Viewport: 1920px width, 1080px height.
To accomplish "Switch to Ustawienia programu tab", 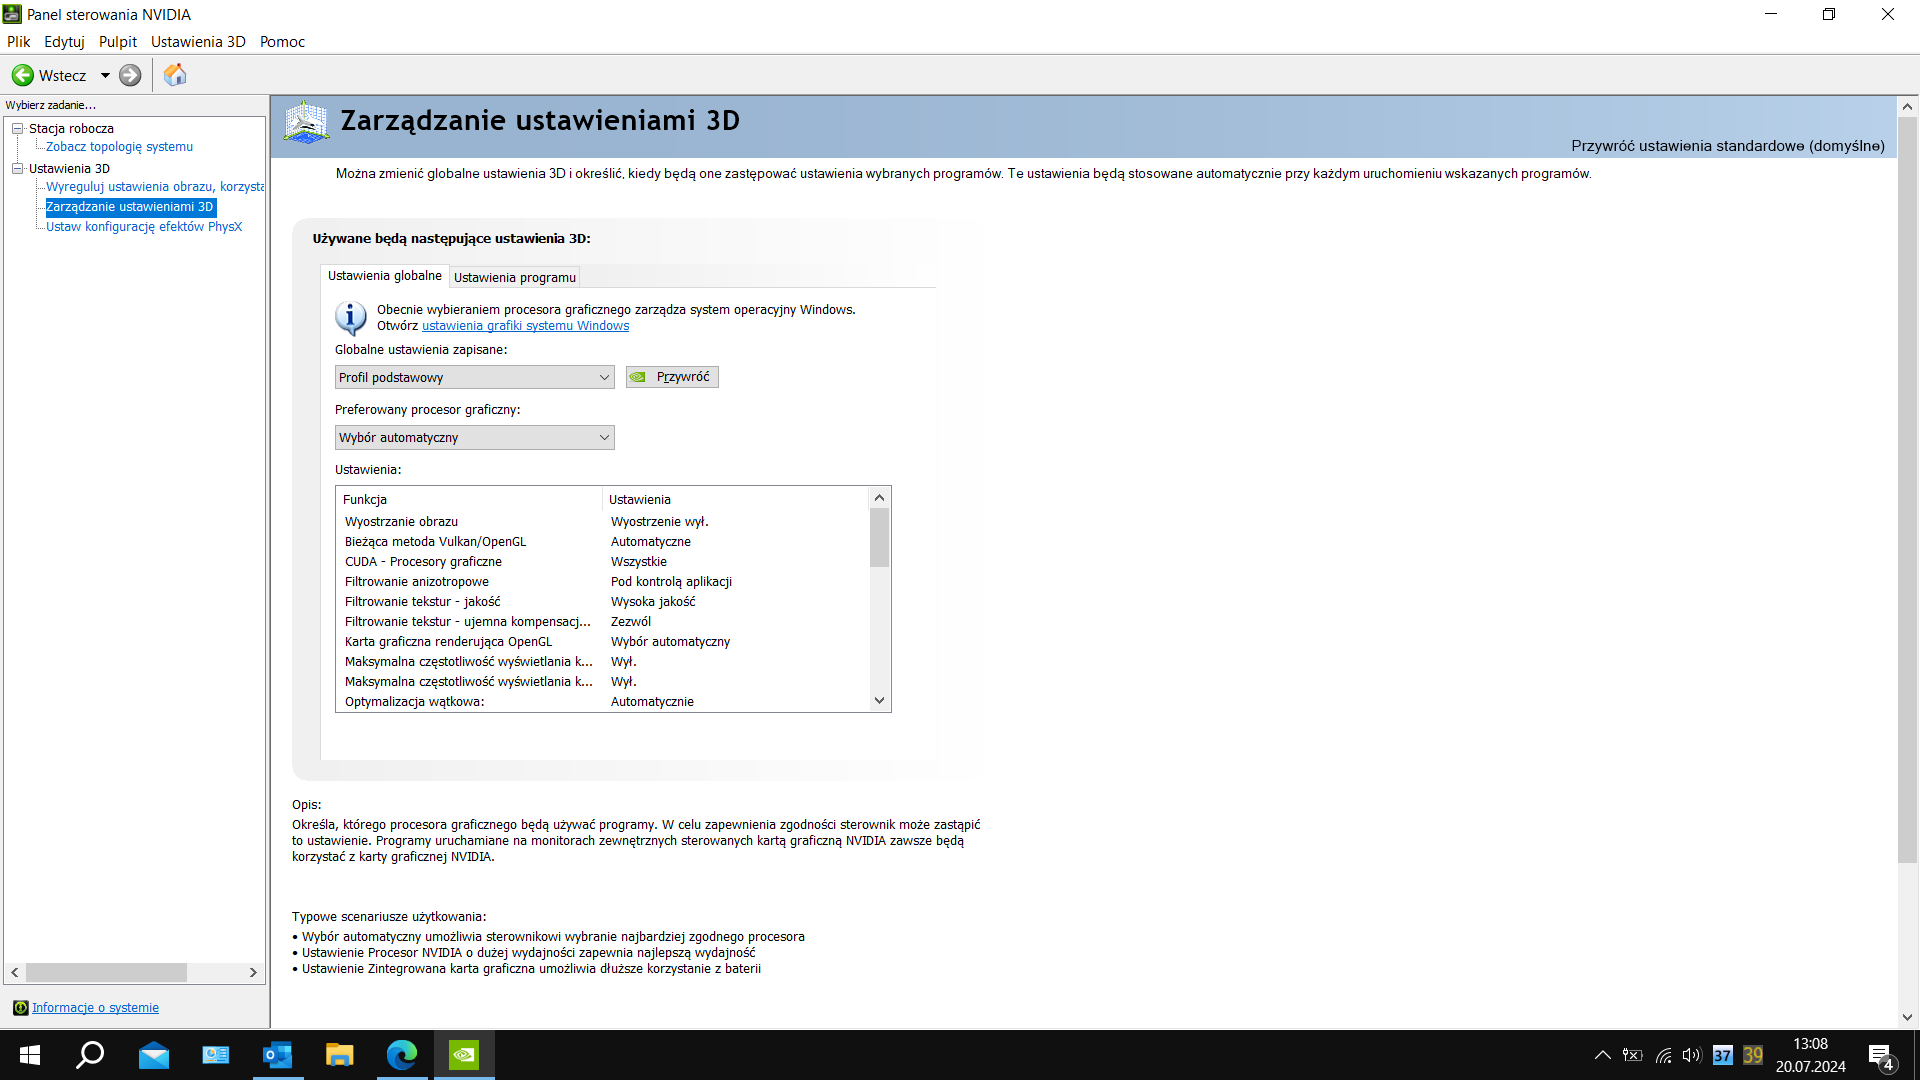I will (515, 277).
